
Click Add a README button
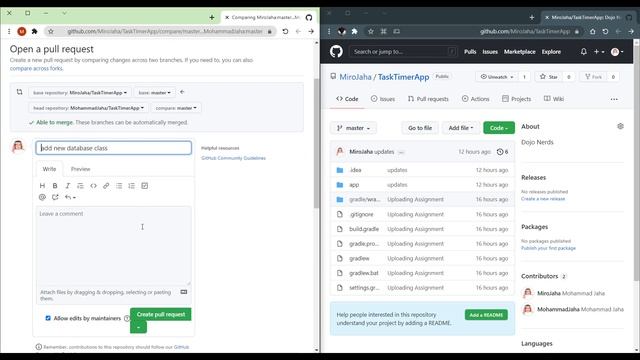point(486,315)
